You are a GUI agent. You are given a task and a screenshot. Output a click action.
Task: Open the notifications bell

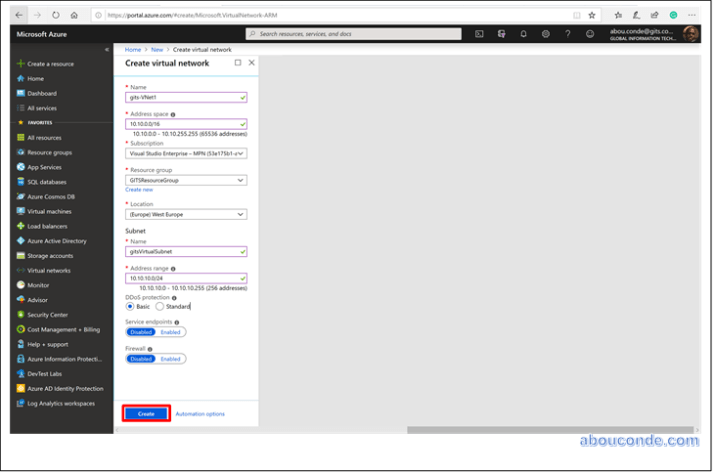click(523, 34)
